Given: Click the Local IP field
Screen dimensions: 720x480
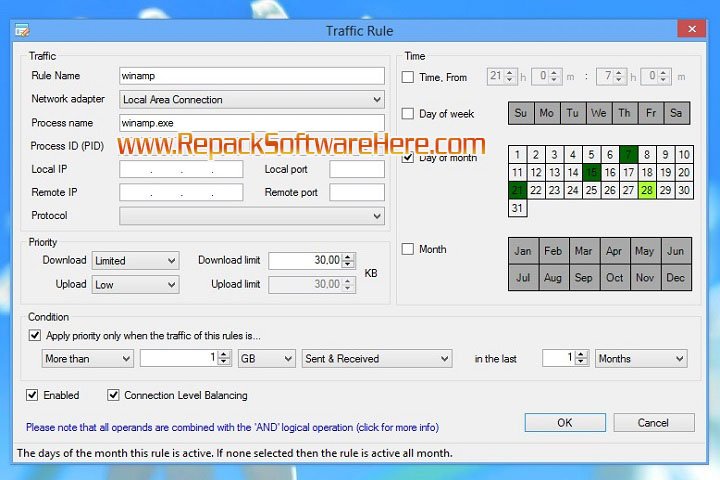Looking at the screenshot, I should [x=181, y=169].
